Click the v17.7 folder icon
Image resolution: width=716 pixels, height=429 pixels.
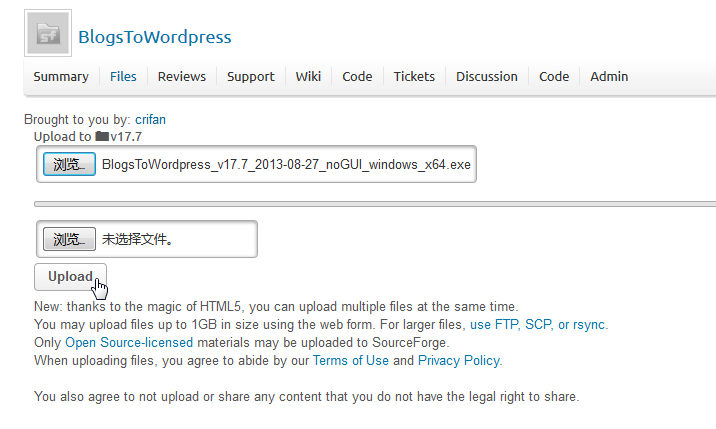pyautogui.click(x=102, y=136)
